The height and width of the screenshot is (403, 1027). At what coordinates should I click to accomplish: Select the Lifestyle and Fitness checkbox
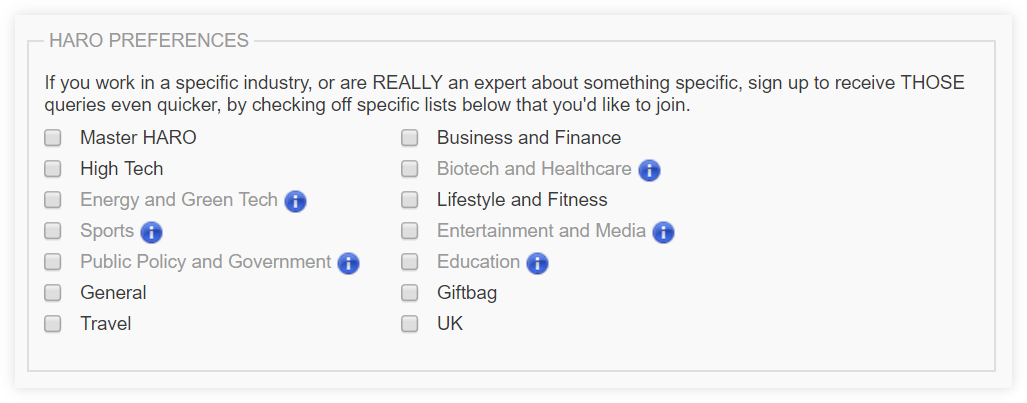pos(409,199)
